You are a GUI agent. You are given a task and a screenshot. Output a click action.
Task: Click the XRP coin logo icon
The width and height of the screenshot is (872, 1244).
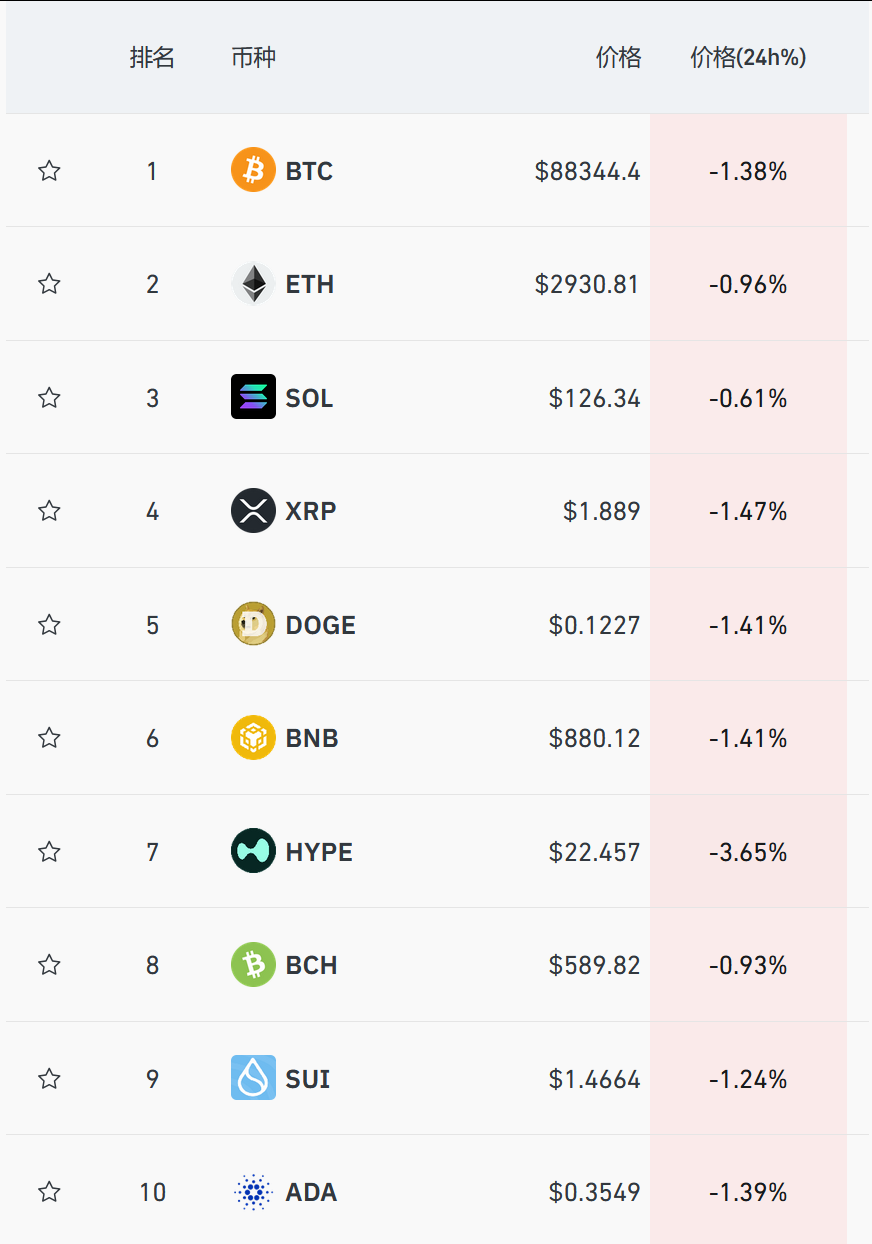click(253, 511)
